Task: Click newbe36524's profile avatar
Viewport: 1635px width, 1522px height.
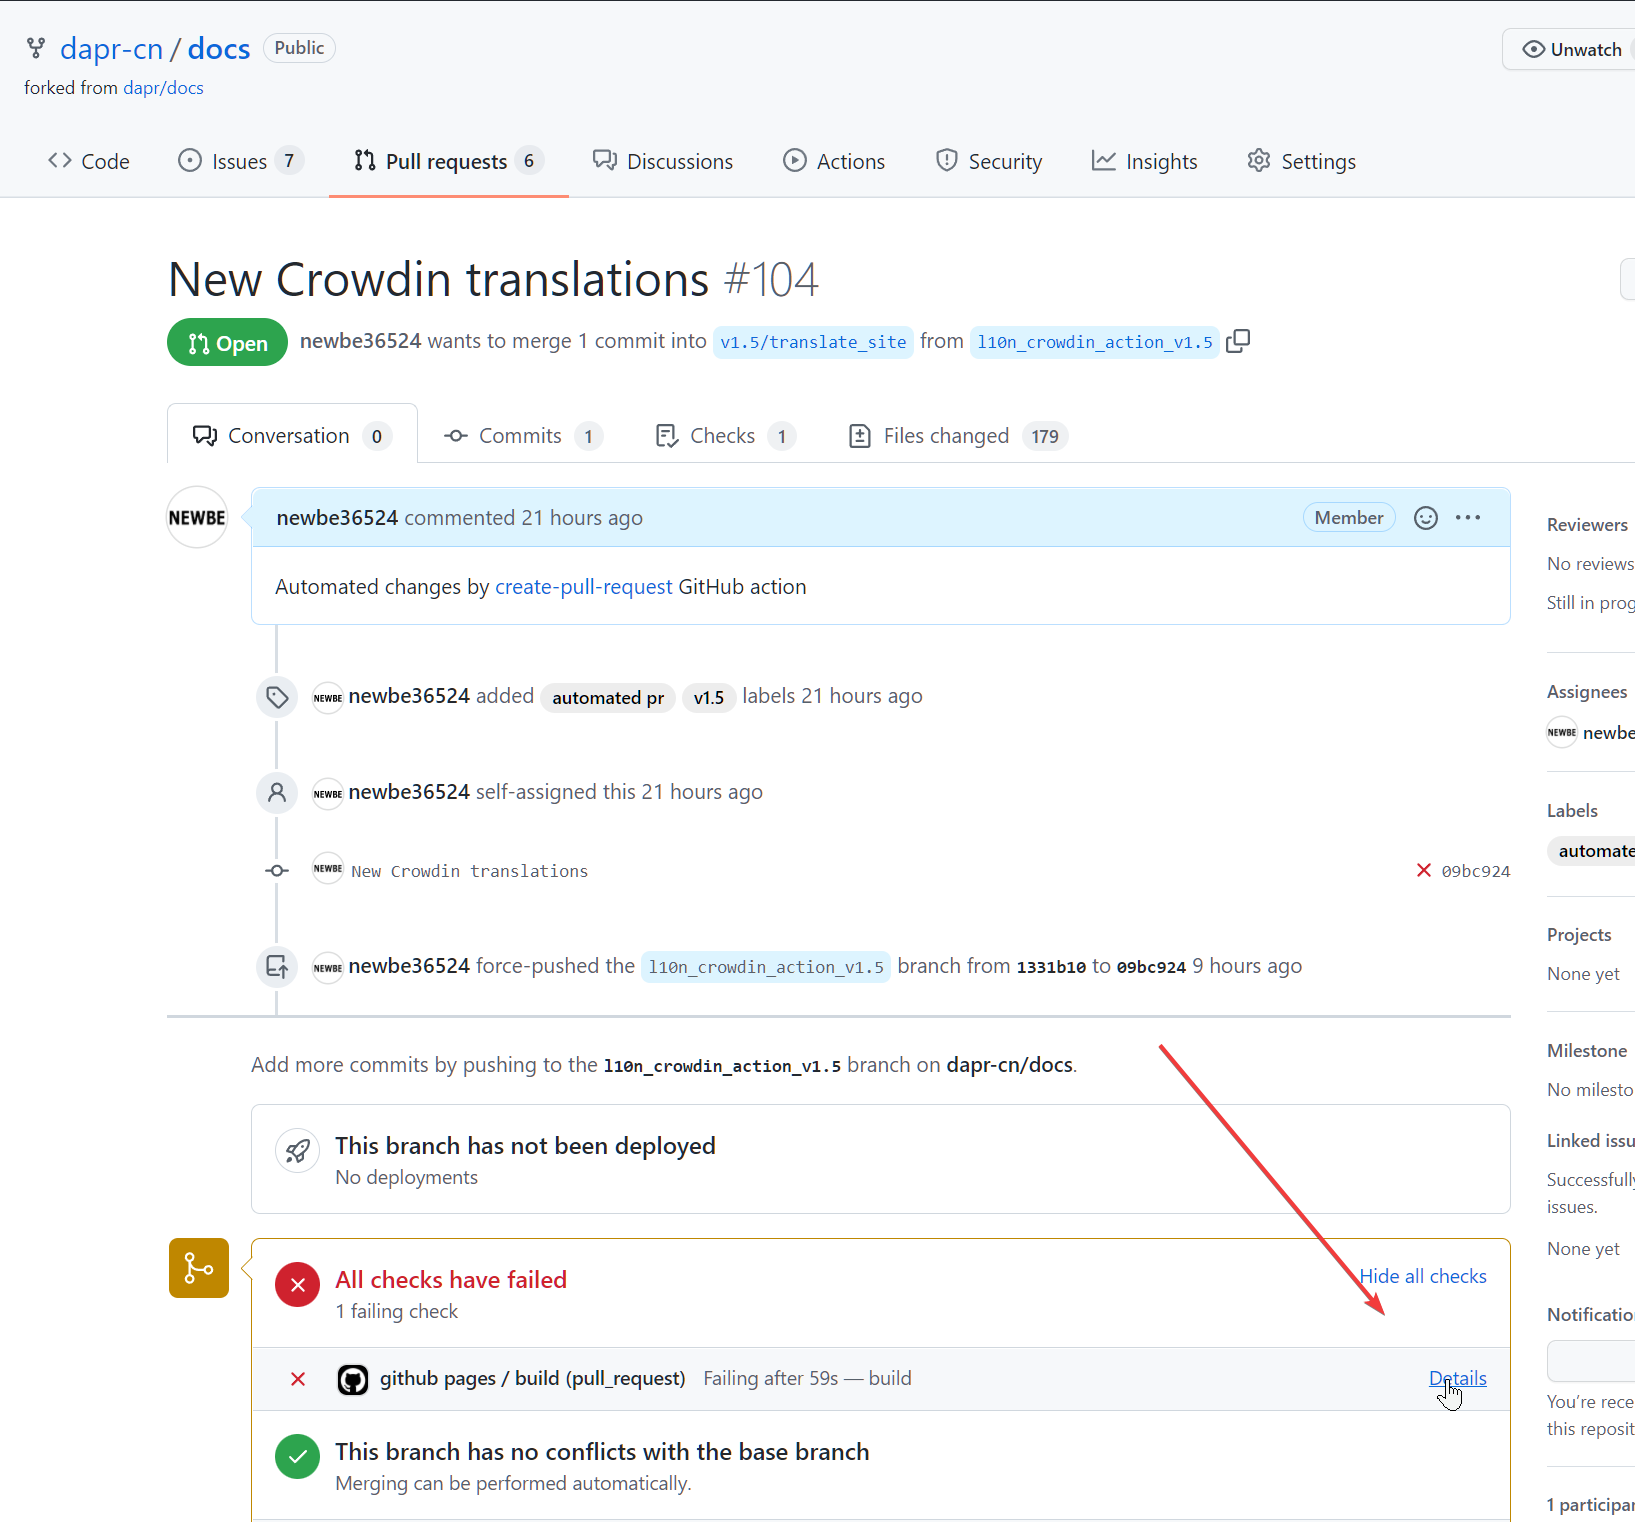Action: tap(196, 517)
